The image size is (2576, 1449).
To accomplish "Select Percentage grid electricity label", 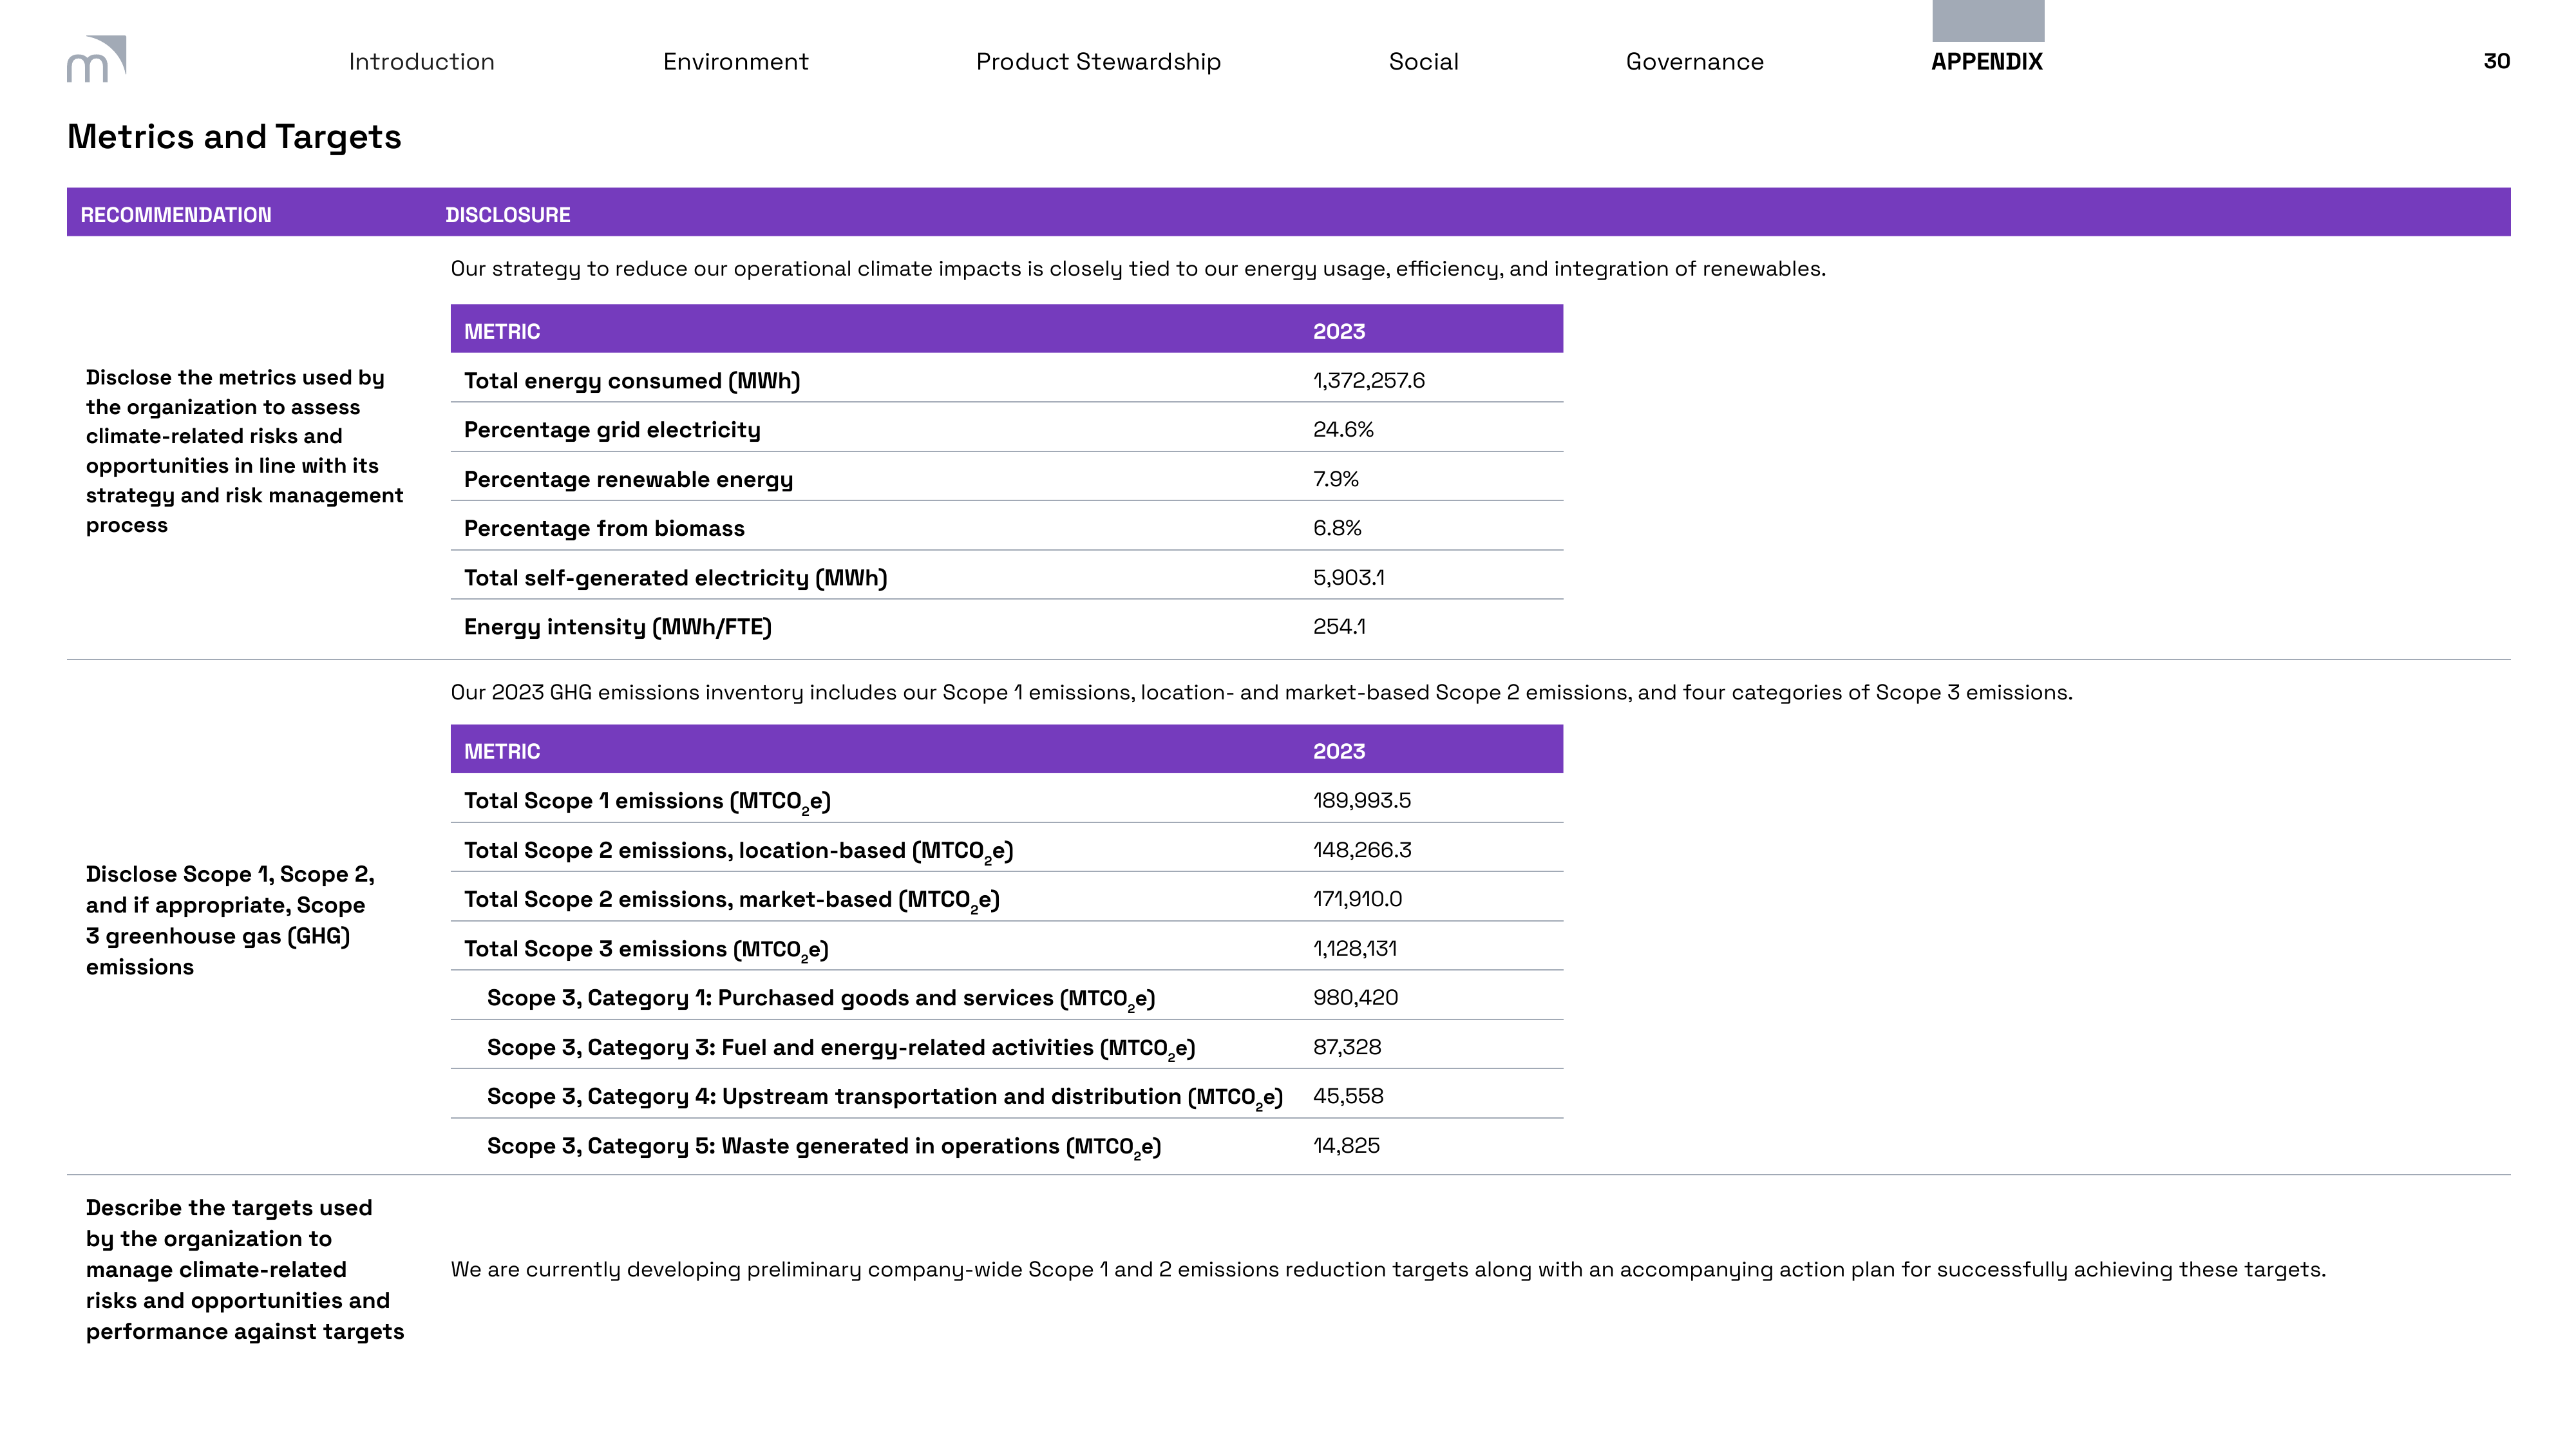I will pyautogui.click(x=612, y=430).
